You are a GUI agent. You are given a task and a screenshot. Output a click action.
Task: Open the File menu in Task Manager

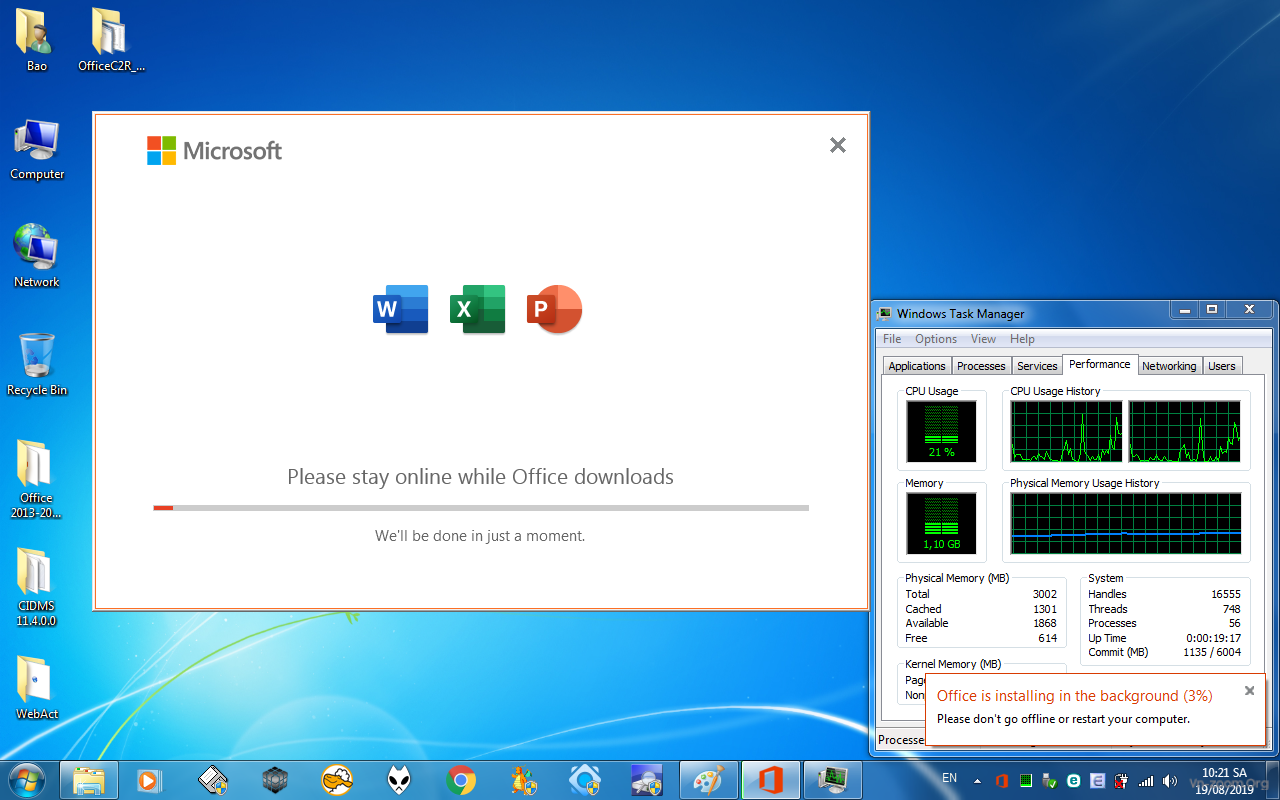point(892,339)
